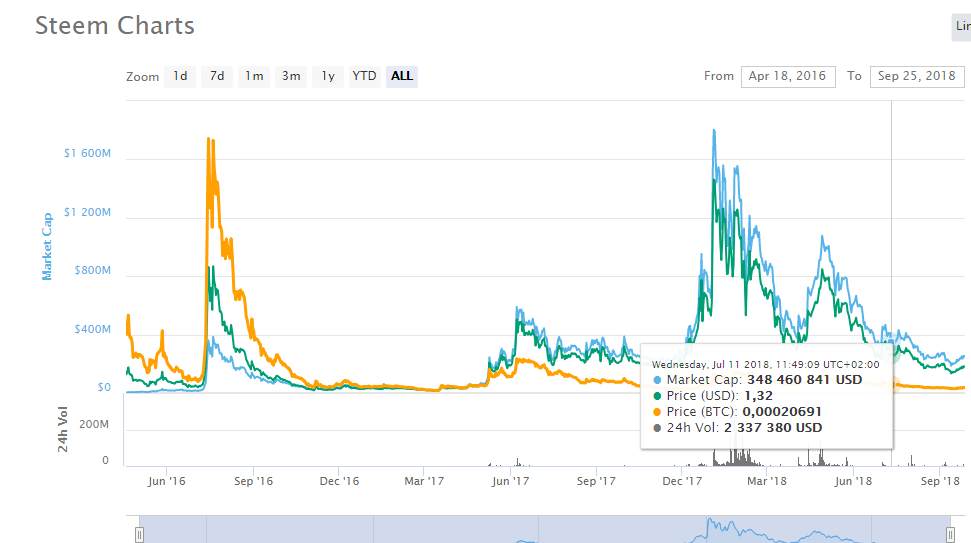
Task: Edit the From date field
Action: 788,76
